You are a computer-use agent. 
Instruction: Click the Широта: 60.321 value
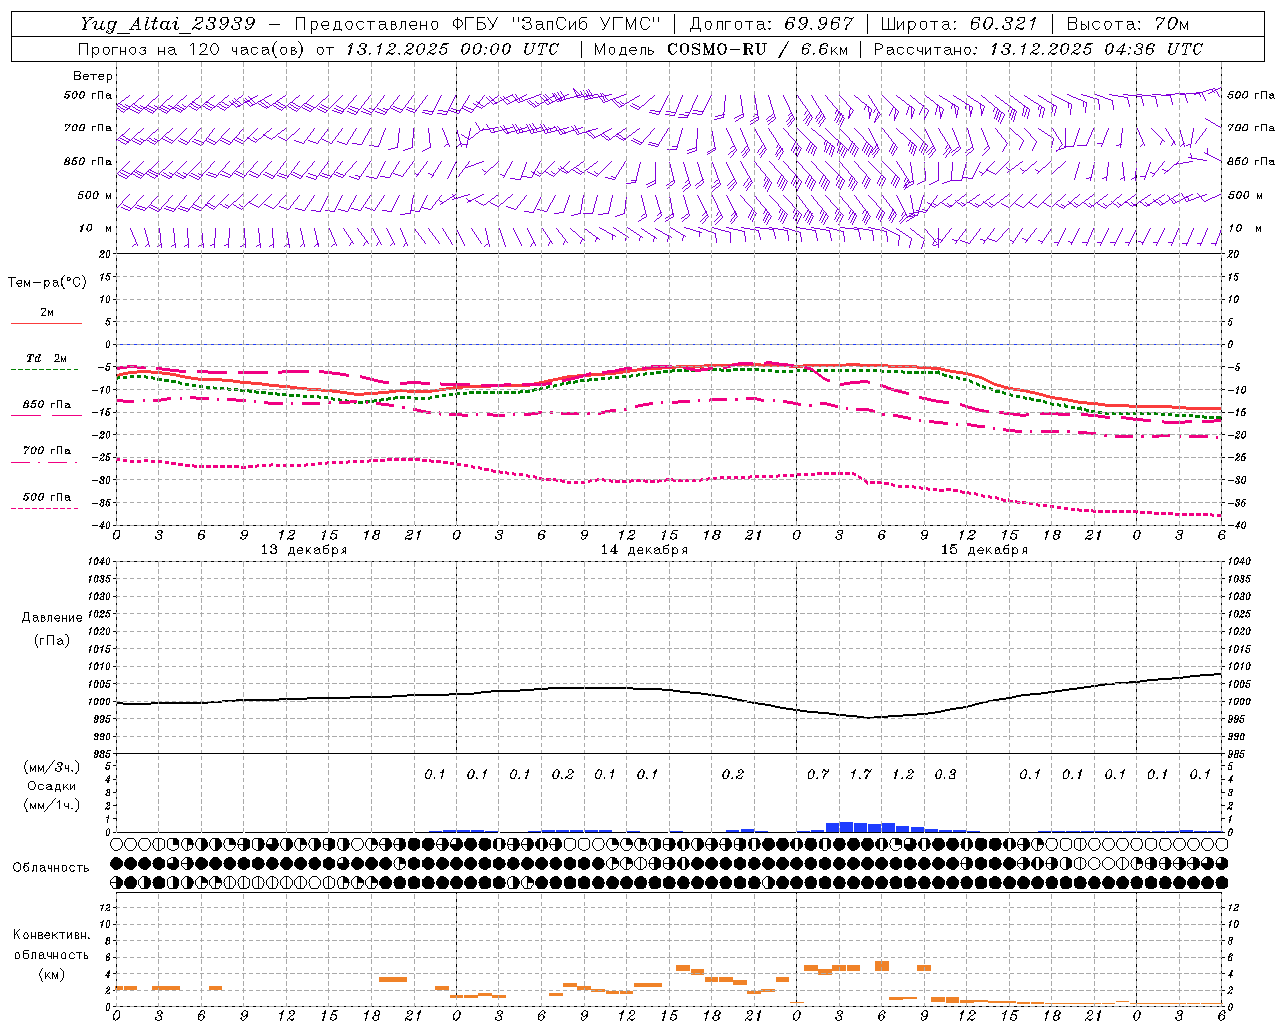[959, 24]
